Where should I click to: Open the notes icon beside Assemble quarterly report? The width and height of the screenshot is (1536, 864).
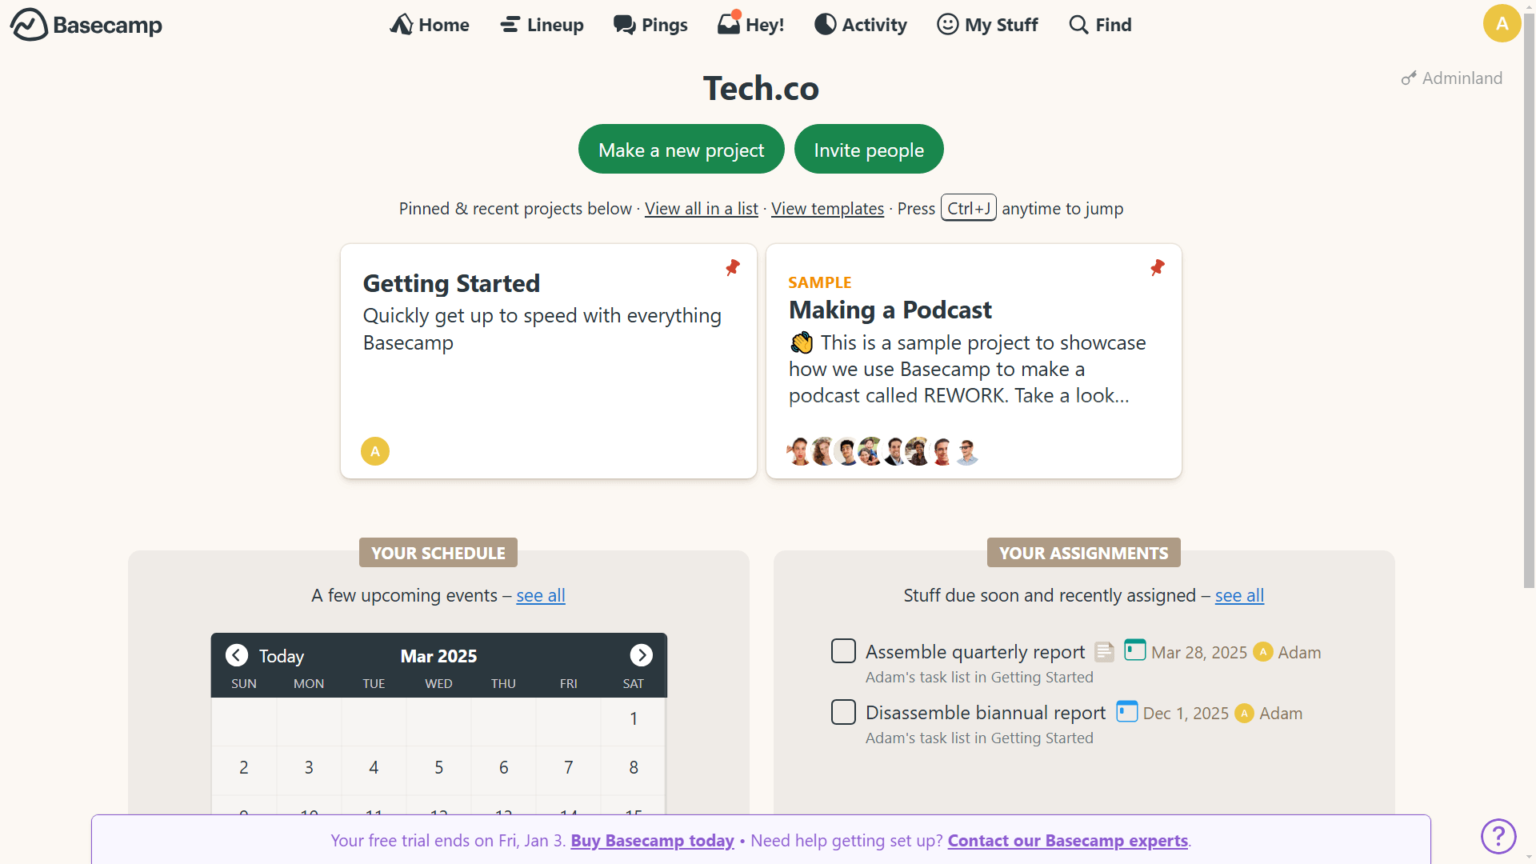tap(1103, 651)
